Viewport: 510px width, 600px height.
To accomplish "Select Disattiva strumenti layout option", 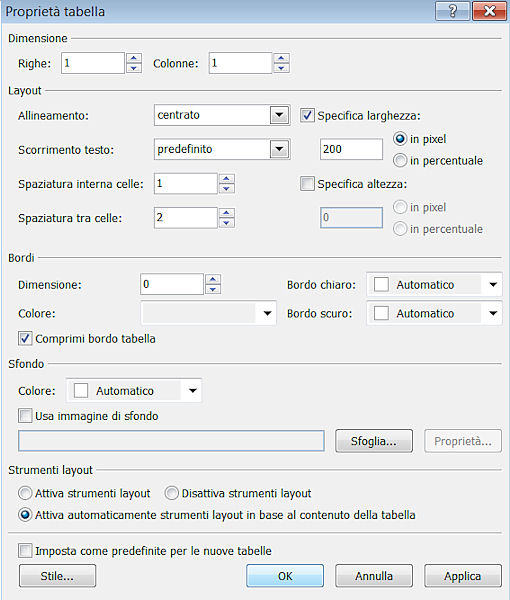I will click(171, 493).
